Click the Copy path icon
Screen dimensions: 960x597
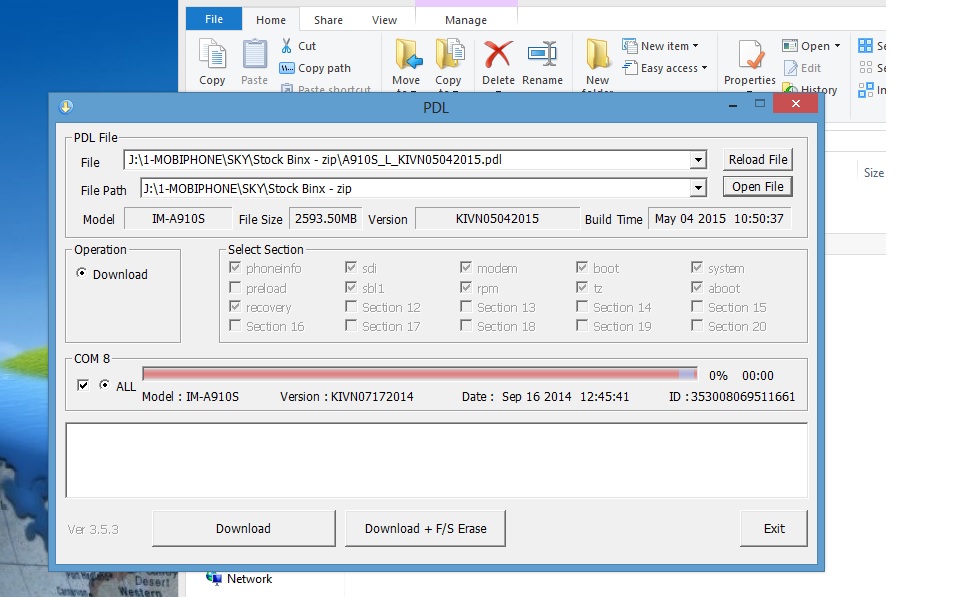click(287, 68)
